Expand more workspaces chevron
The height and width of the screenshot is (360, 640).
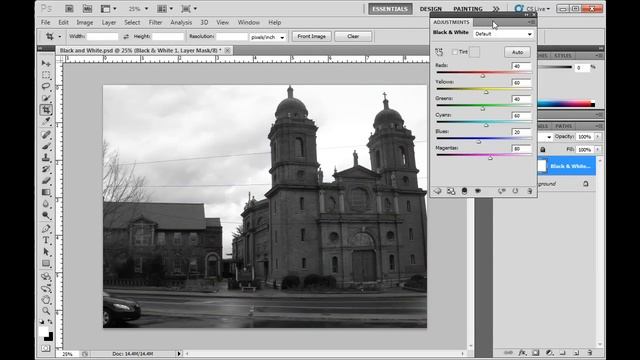pyautogui.click(x=496, y=9)
